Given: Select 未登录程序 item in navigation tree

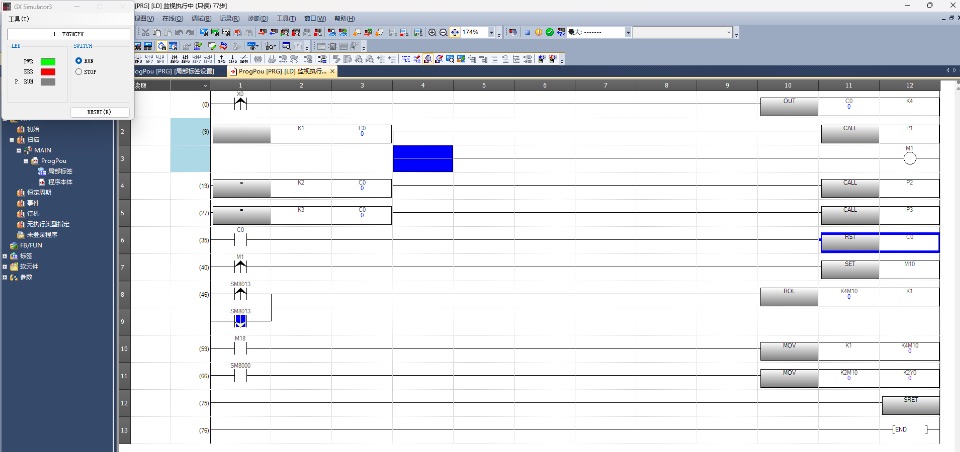Looking at the screenshot, I should click(x=41, y=235).
